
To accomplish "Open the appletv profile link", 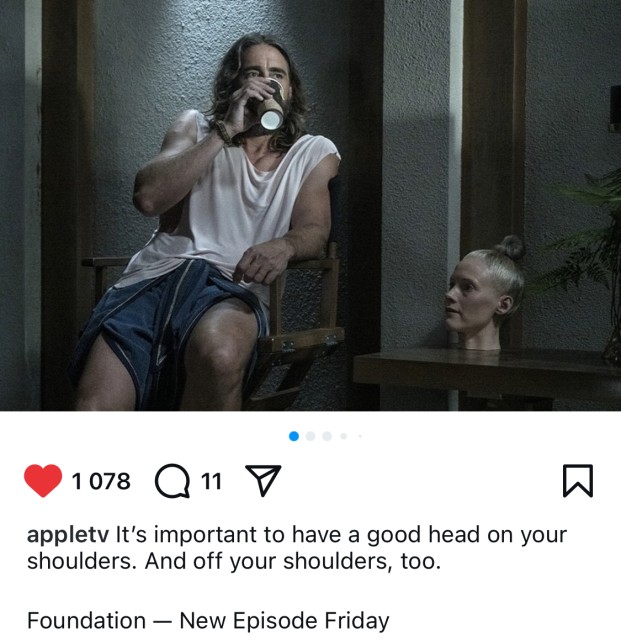I will pos(68,534).
